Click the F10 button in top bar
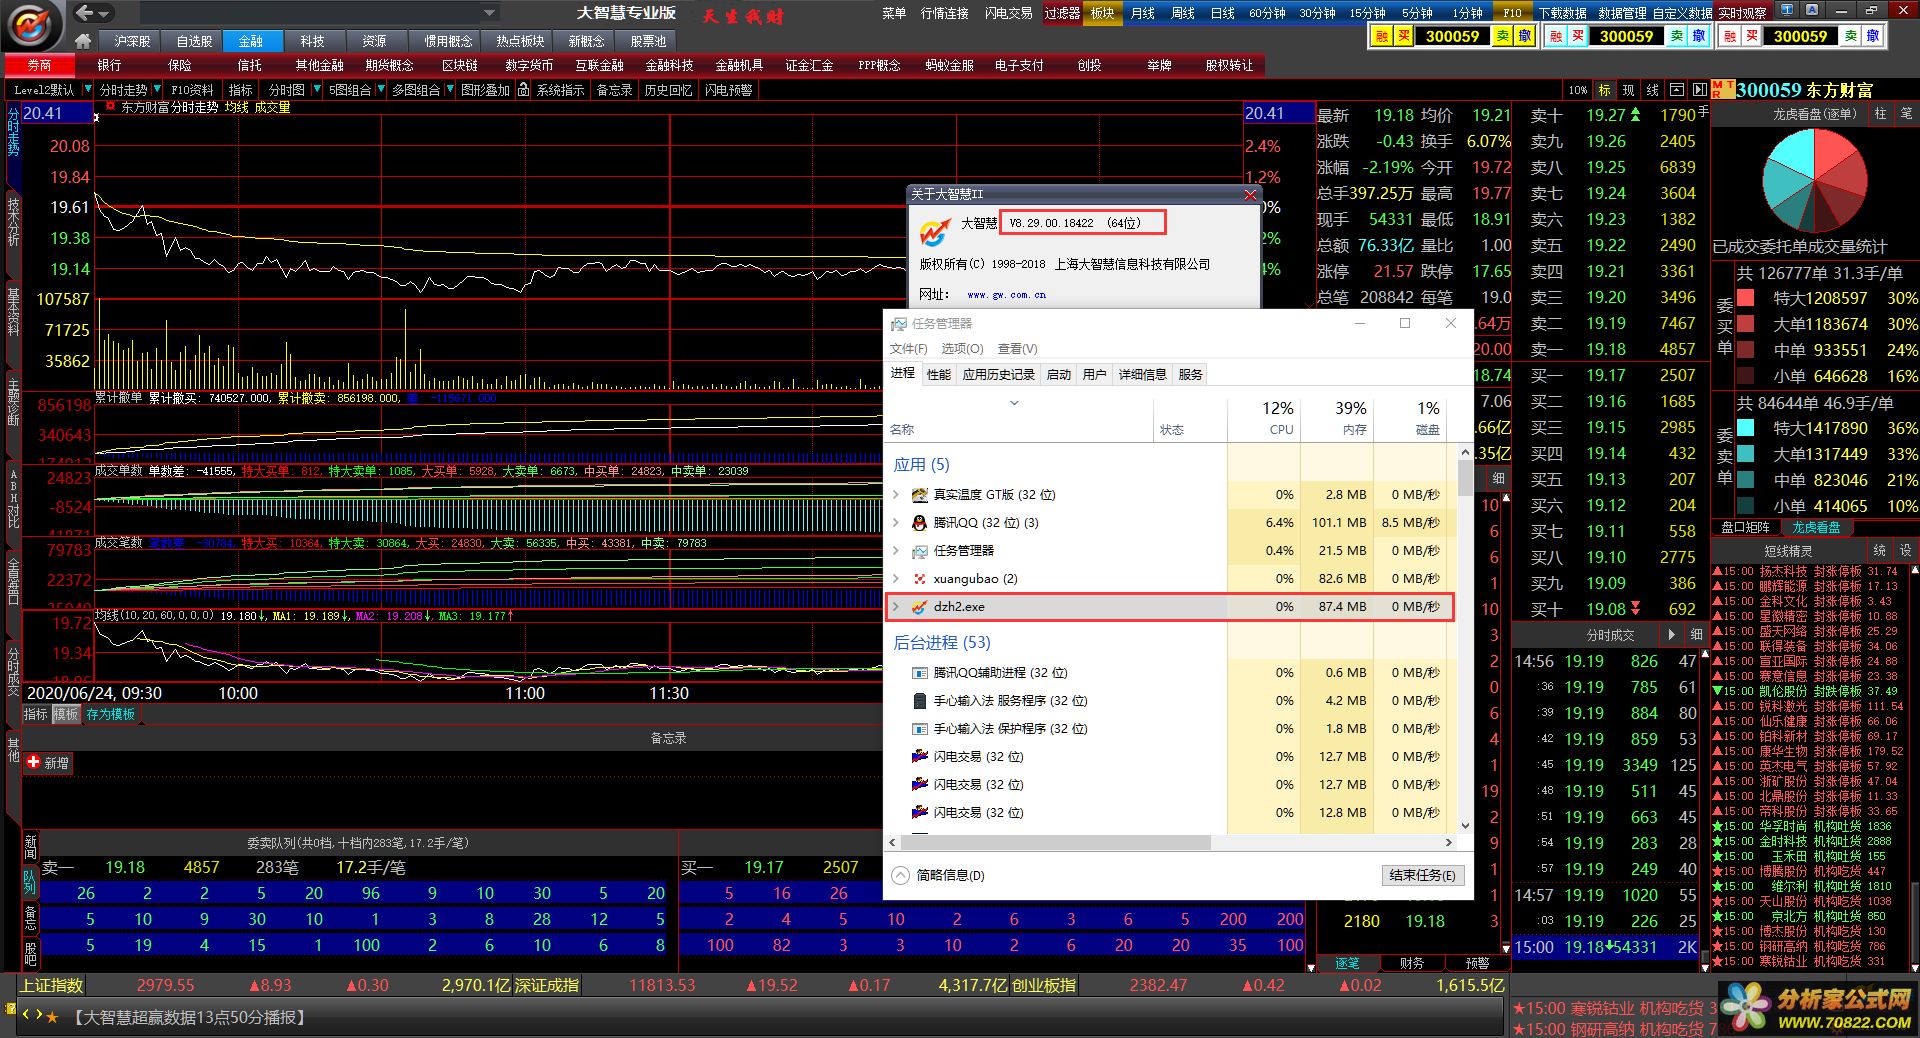Screen dimensions: 1920x1038 tap(1512, 13)
